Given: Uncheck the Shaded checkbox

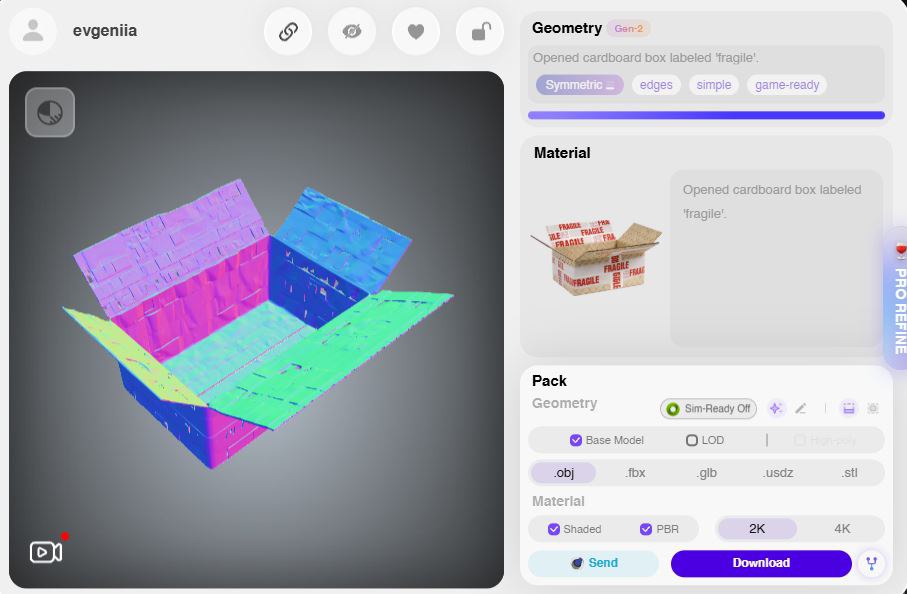Looking at the screenshot, I should pyautogui.click(x=554, y=529).
